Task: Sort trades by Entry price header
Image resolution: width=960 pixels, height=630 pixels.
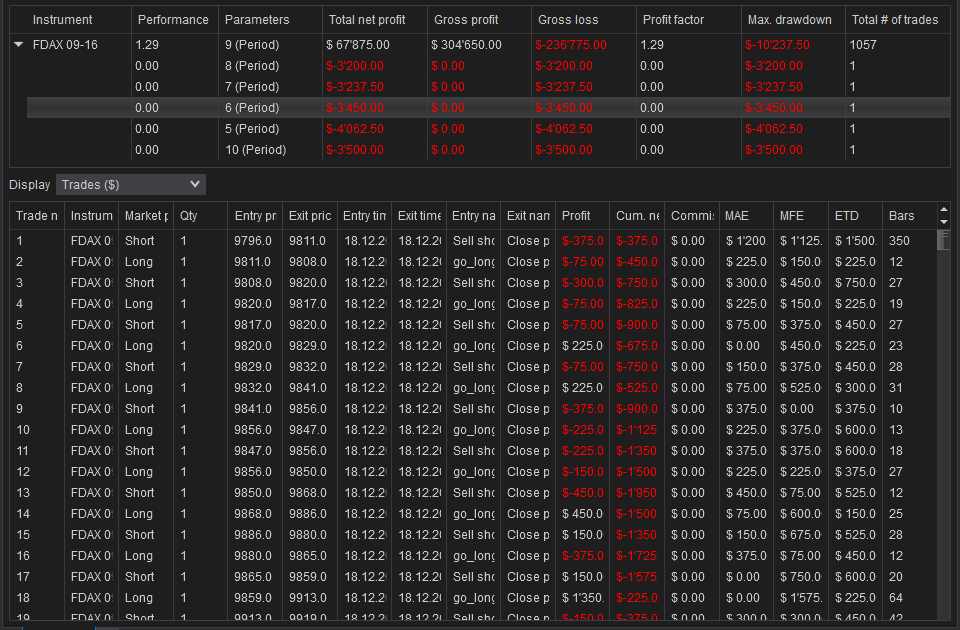Action: [255, 216]
